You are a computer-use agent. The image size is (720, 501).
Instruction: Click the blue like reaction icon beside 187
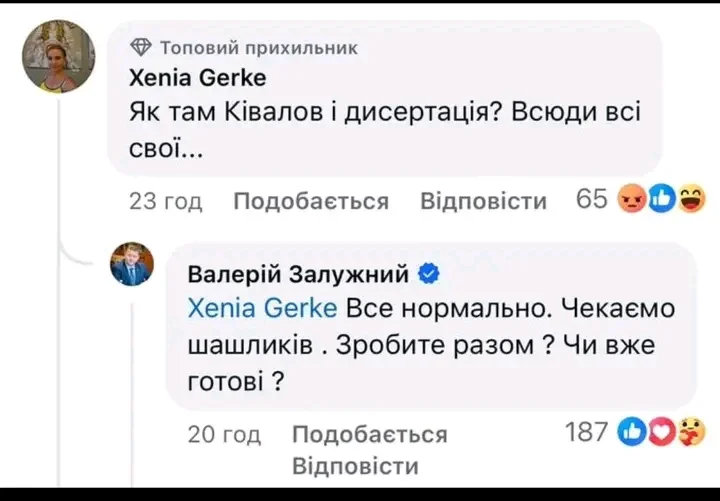633,432
